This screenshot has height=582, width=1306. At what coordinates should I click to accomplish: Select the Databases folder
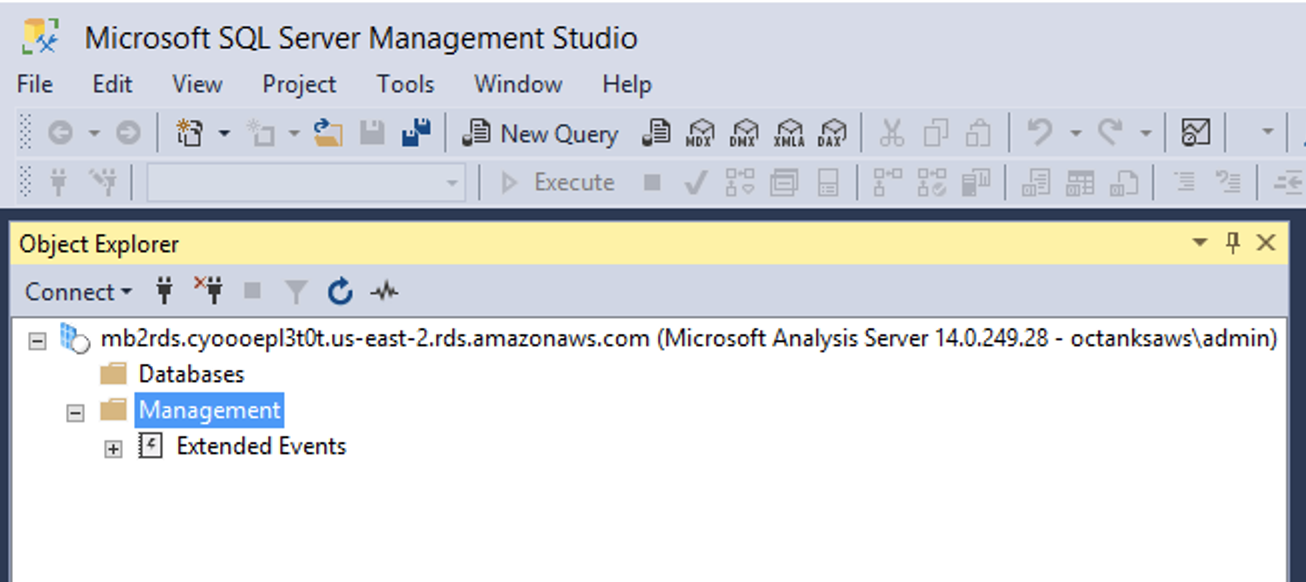pos(191,374)
